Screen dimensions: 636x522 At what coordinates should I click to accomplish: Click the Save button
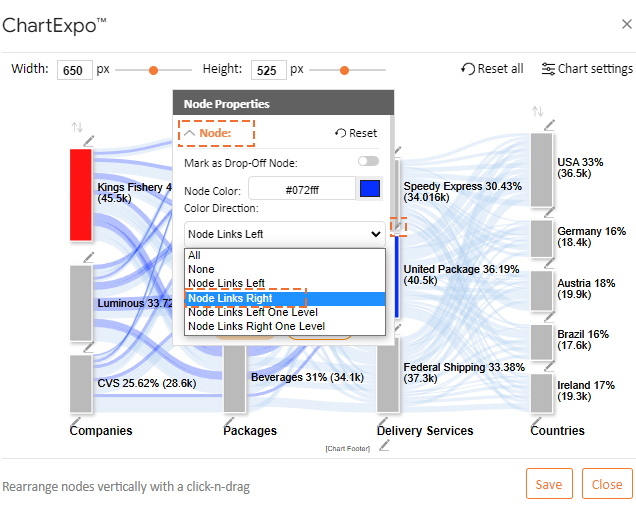pos(549,483)
